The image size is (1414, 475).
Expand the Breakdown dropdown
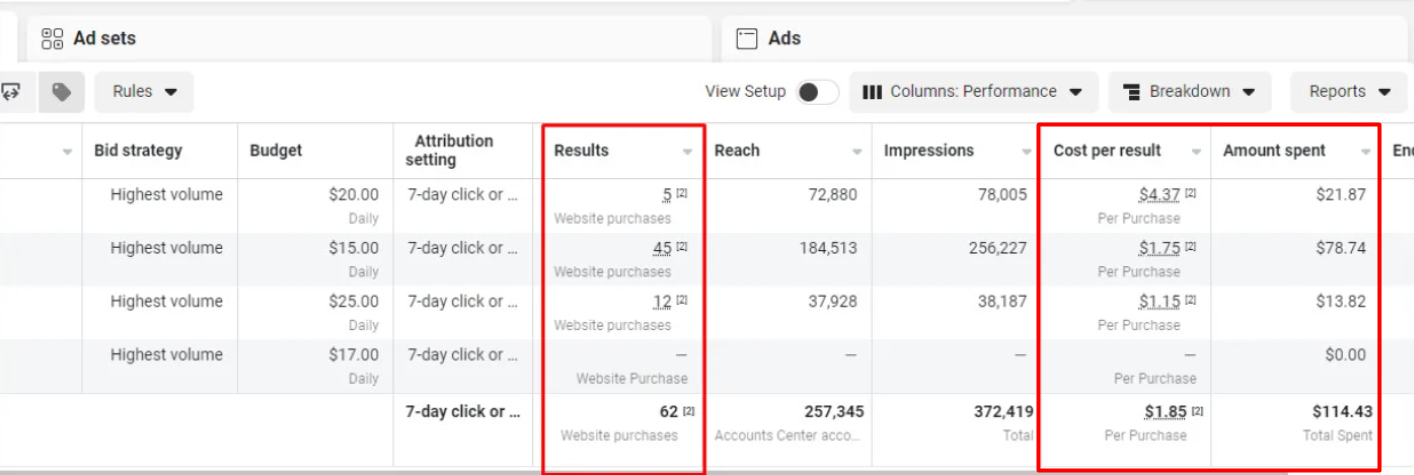pos(1189,92)
